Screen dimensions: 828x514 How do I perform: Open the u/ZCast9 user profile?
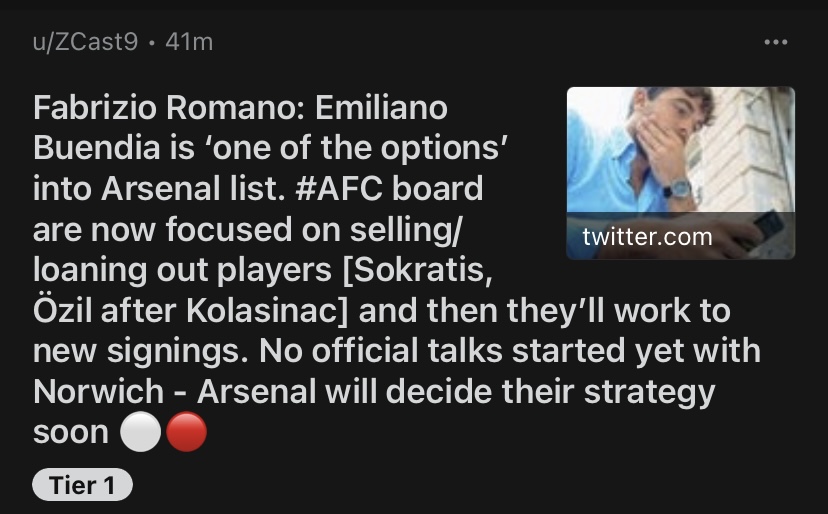click(85, 42)
